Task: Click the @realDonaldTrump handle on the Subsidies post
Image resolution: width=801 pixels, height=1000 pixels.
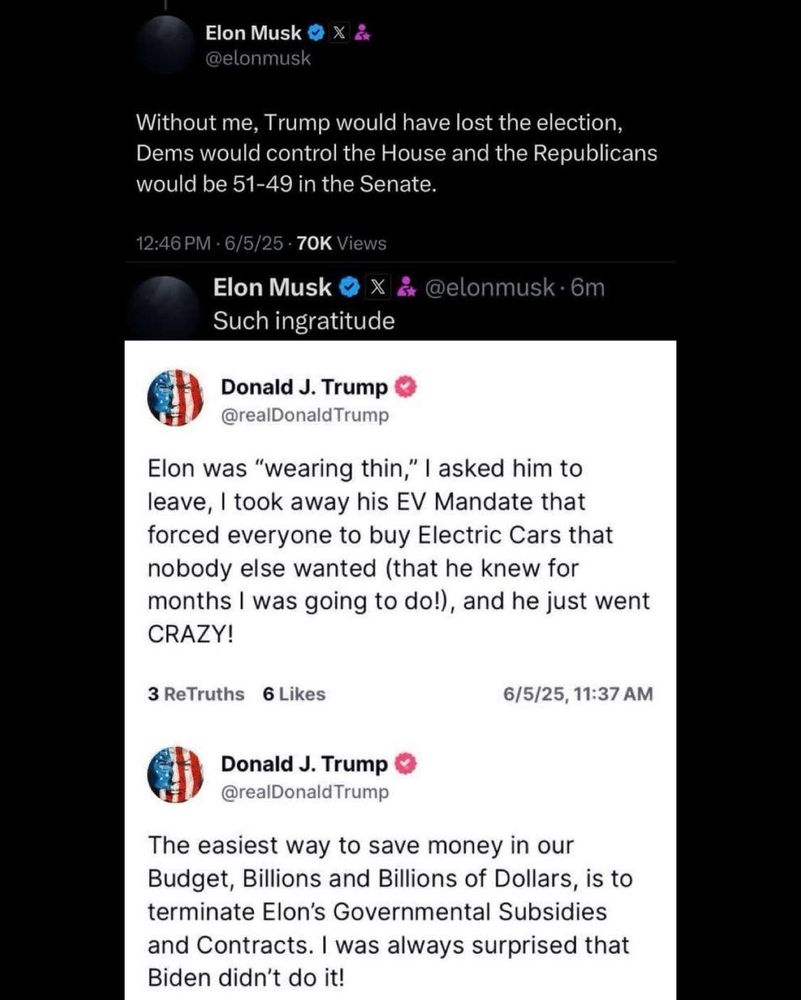Action: coord(304,791)
